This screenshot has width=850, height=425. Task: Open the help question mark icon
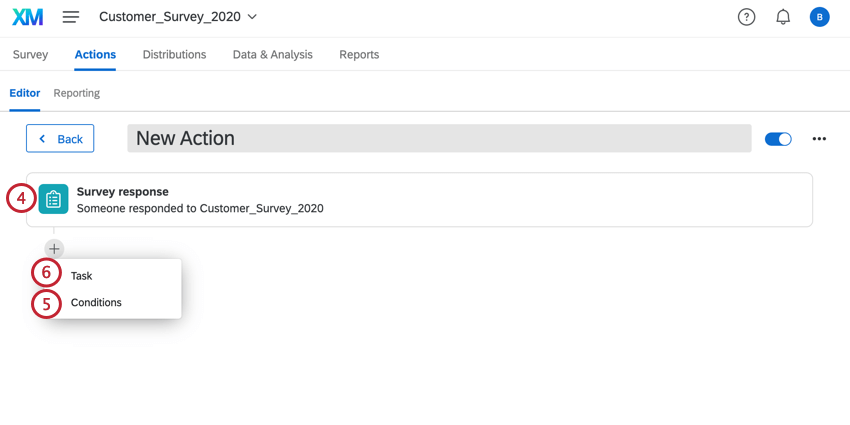[746, 17]
